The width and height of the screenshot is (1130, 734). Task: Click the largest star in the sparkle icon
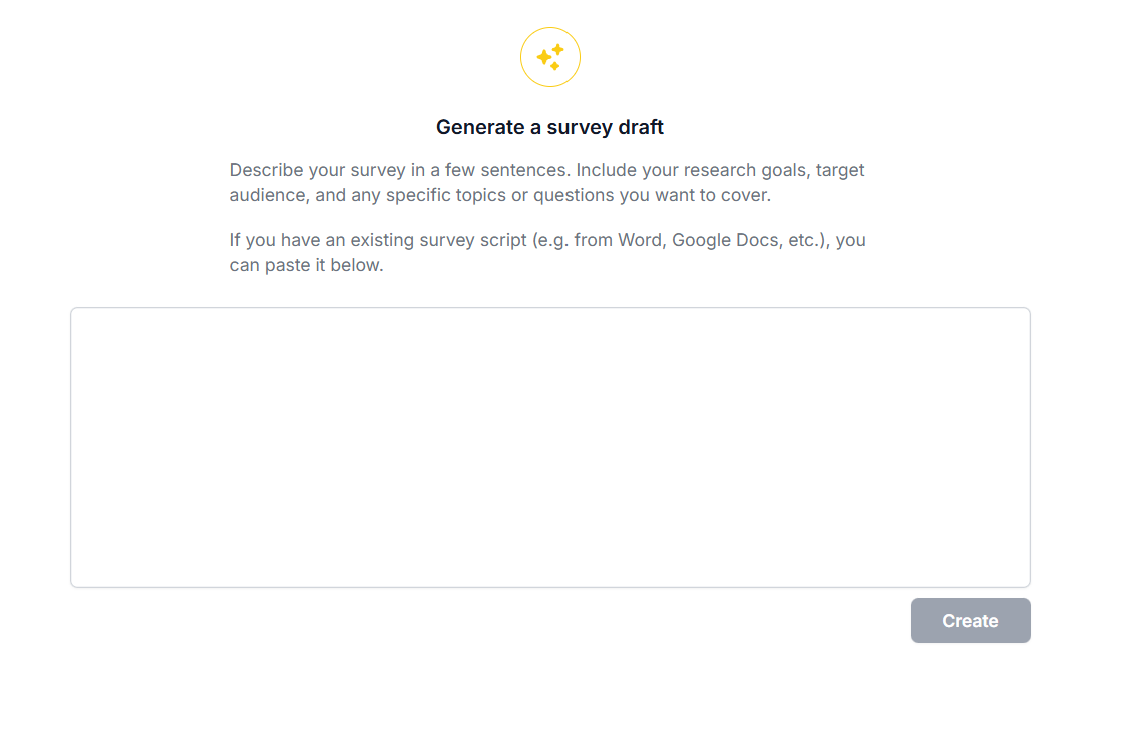544,57
